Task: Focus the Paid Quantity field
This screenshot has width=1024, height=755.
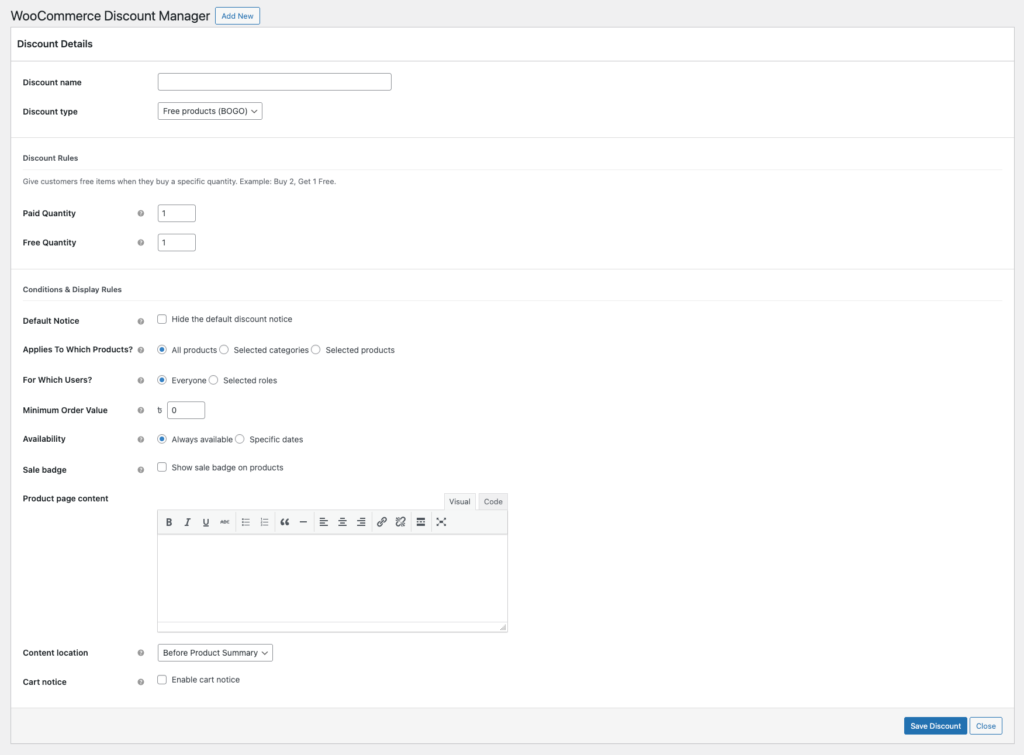Action: (x=176, y=213)
